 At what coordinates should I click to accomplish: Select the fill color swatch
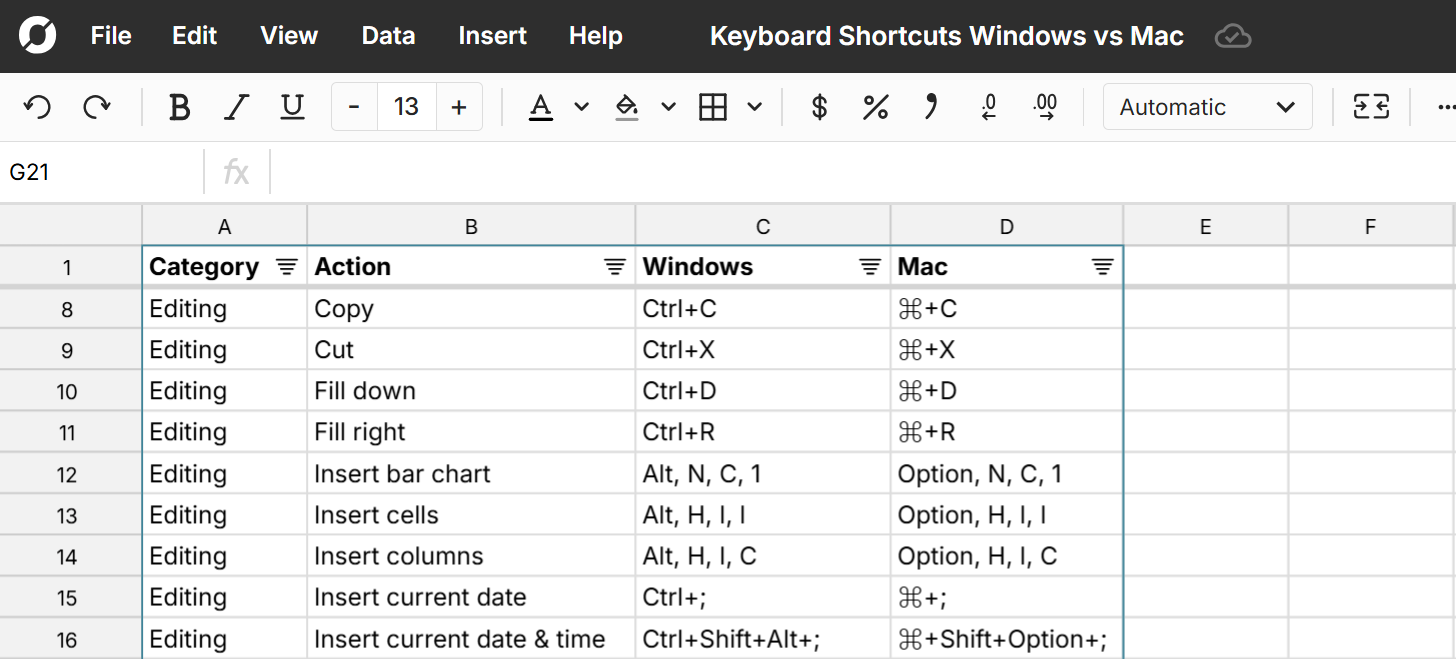click(x=627, y=106)
